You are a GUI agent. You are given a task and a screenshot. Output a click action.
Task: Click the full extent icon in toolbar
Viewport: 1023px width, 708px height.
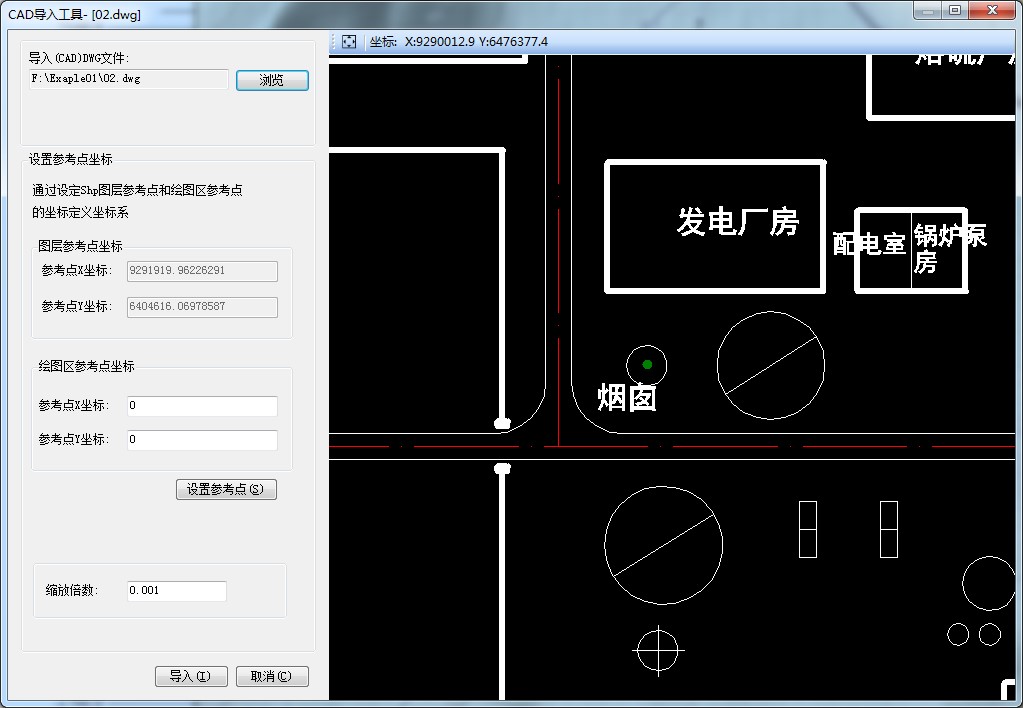coord(349,42)
